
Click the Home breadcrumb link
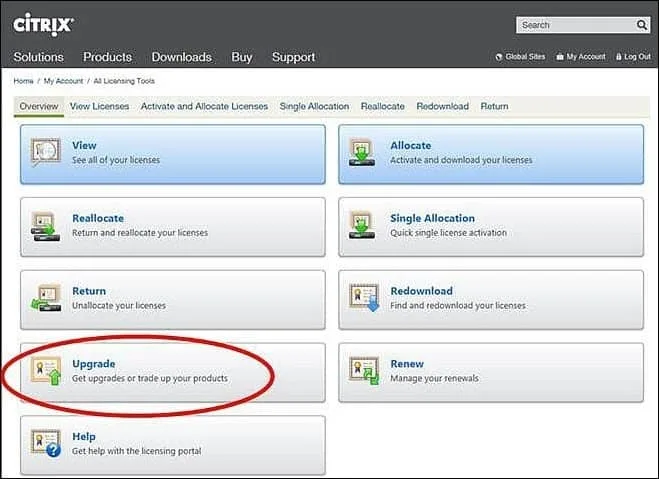click(x=24, y=81)
